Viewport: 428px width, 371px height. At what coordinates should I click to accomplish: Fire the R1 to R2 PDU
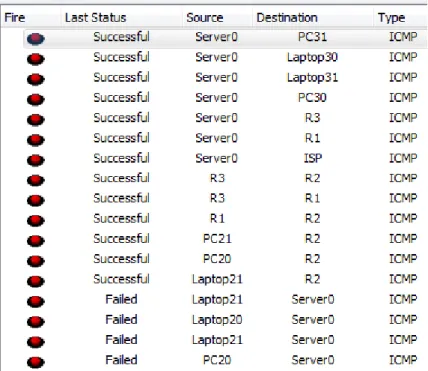click(36, 220)
